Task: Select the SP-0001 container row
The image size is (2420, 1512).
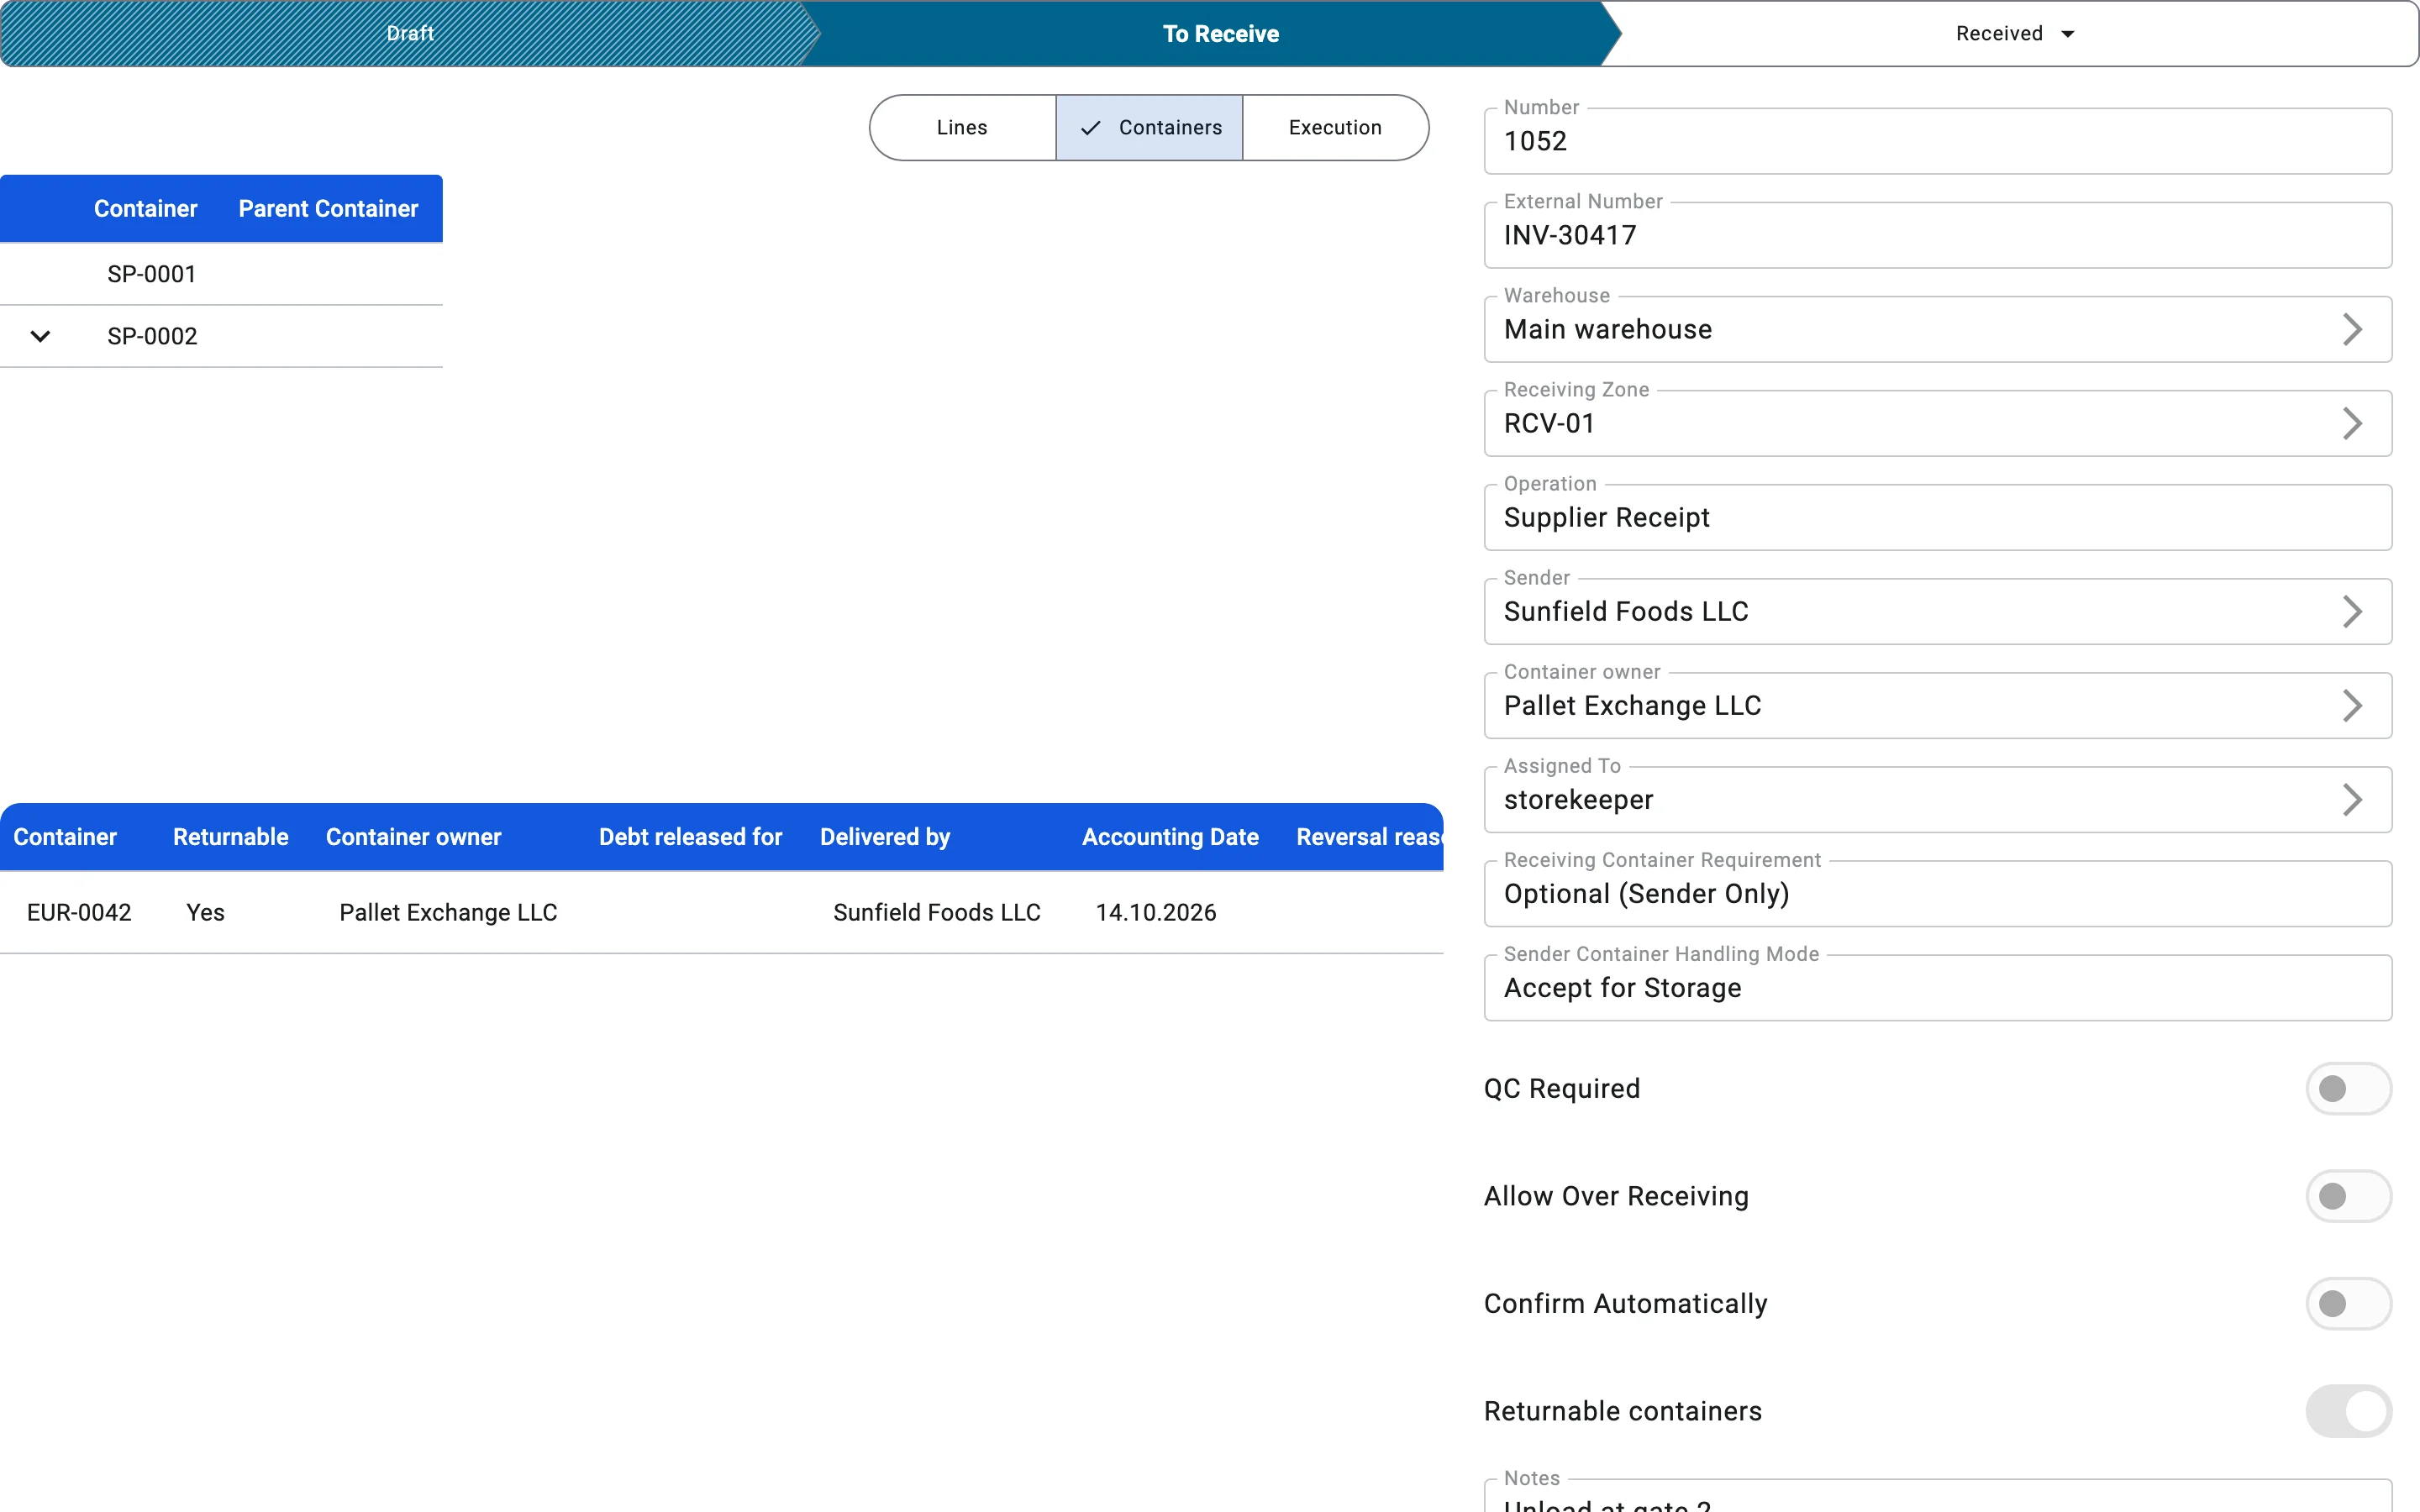Action: [221, 274]
